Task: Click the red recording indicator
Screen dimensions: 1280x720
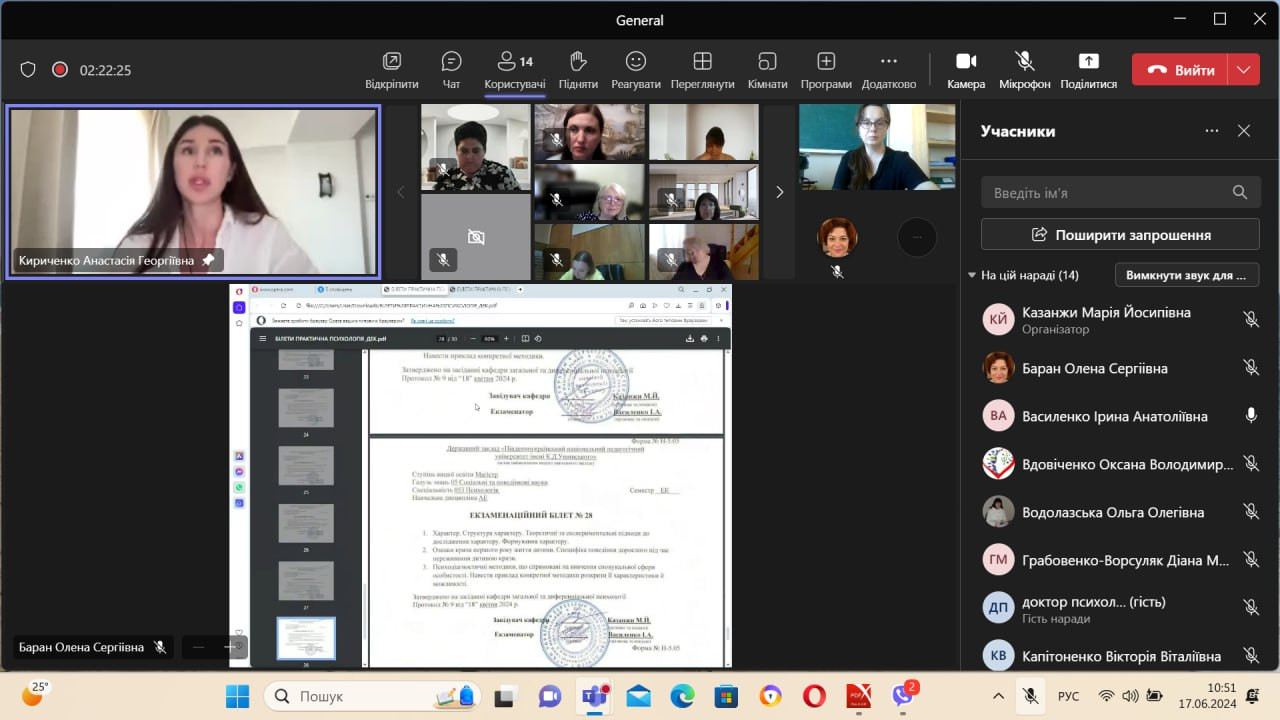Action: 60,70
